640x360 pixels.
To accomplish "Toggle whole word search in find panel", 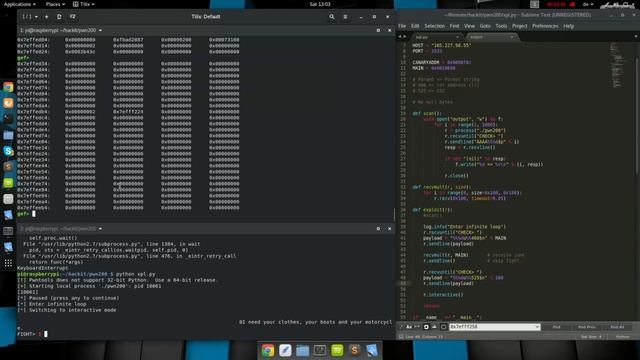I will pos(417,327).
